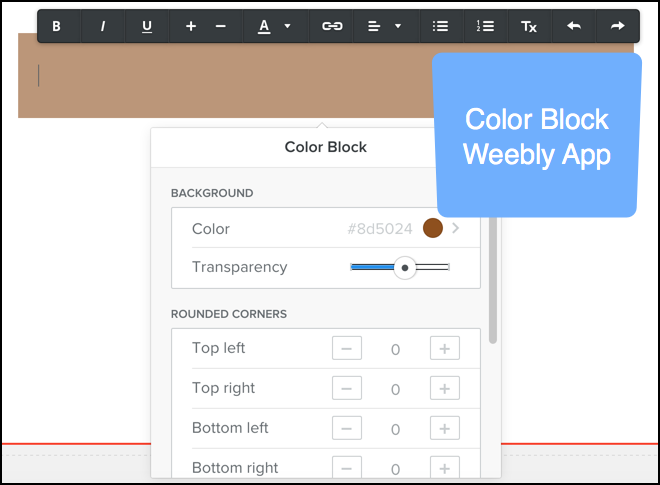Decrease Top right corner radius

click(x=347, y=388)
